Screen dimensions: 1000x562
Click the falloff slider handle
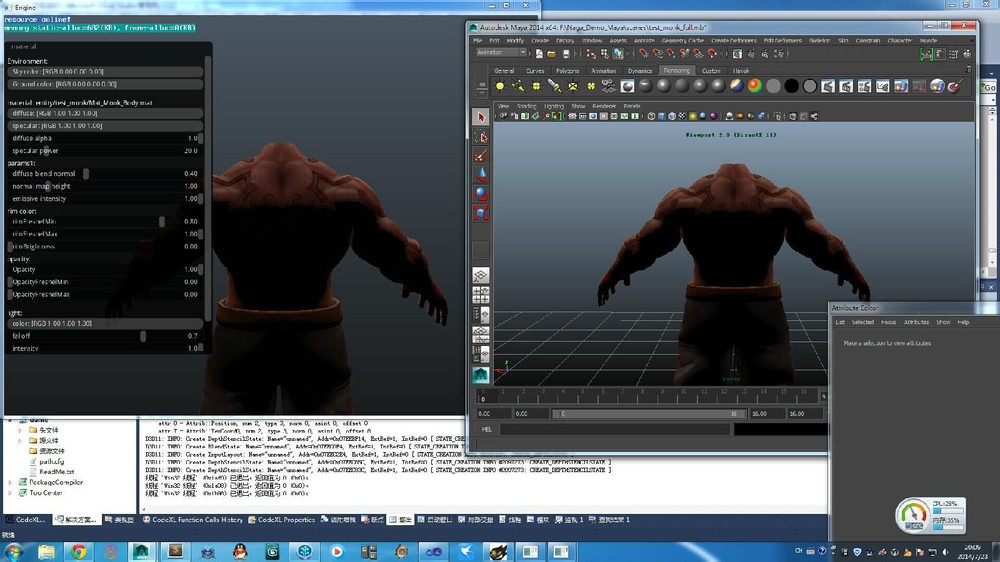pos(143,336)
